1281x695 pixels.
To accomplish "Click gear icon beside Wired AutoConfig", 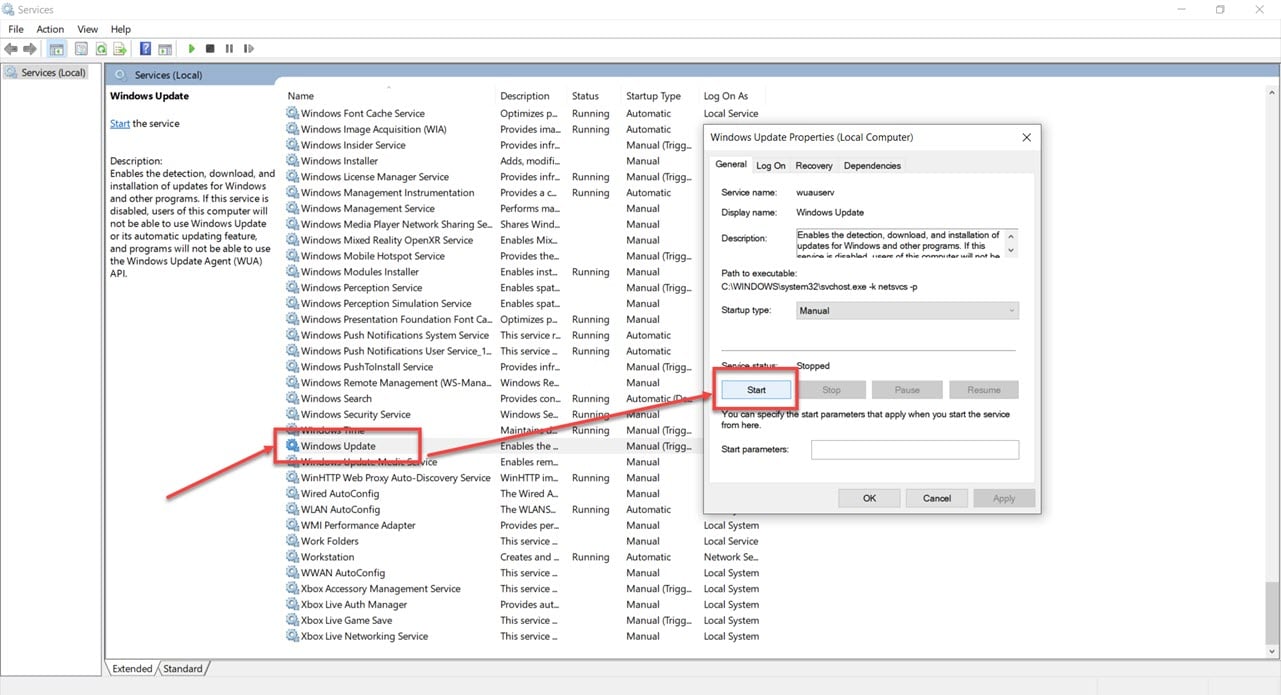I will pyautogui.click(x=293, y=494).
